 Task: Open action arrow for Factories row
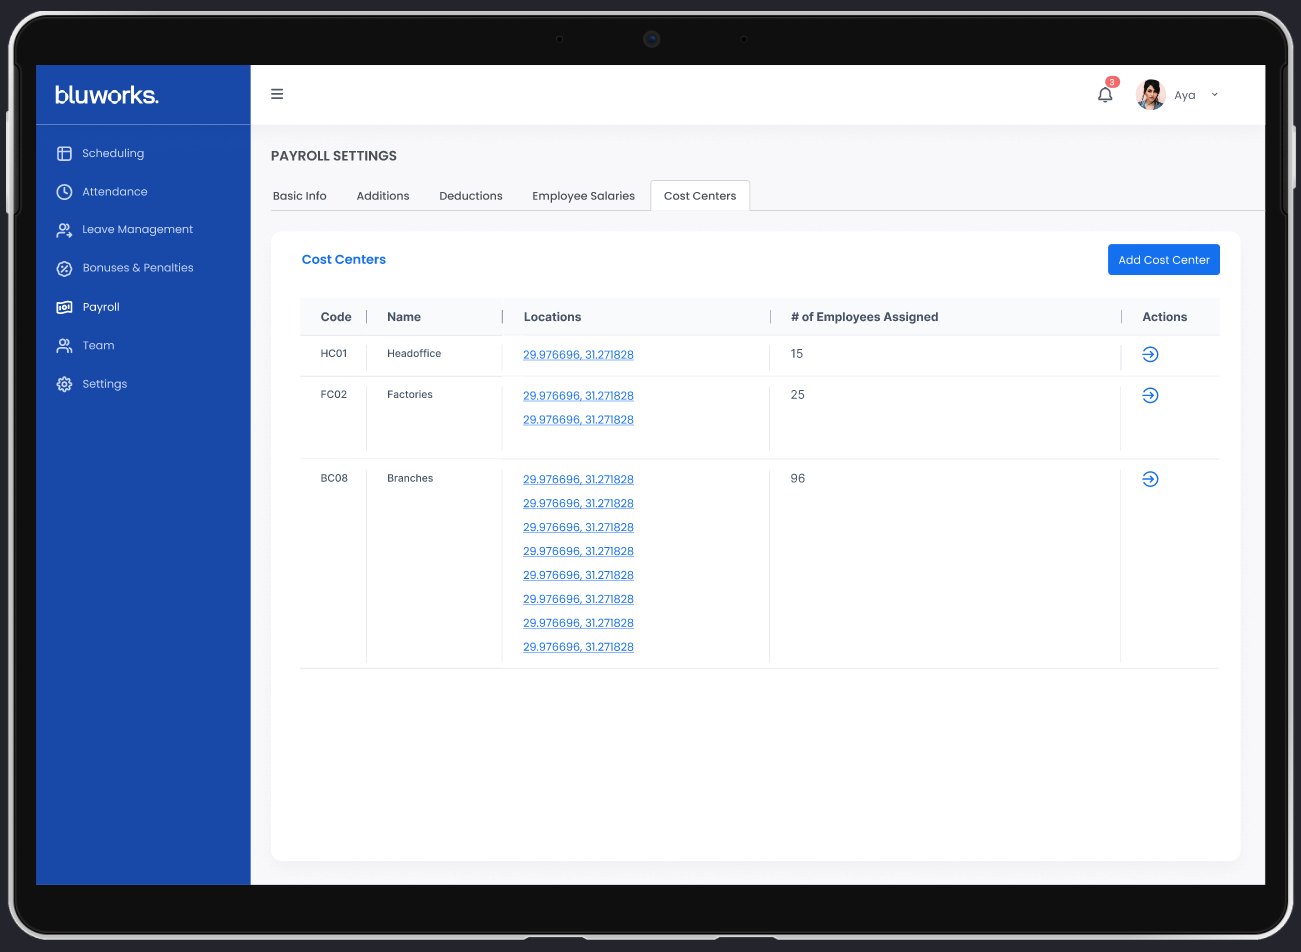coord(1150,396)
